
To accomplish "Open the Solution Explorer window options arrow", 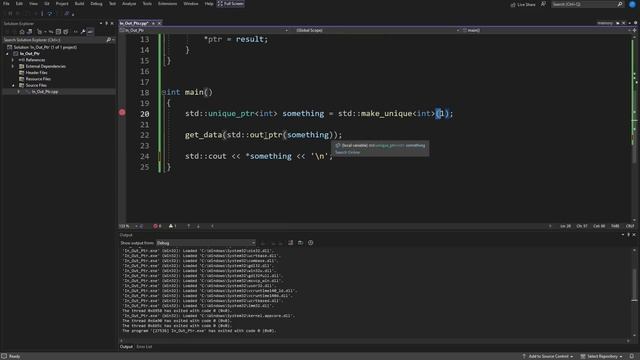I will click(101, 24).
